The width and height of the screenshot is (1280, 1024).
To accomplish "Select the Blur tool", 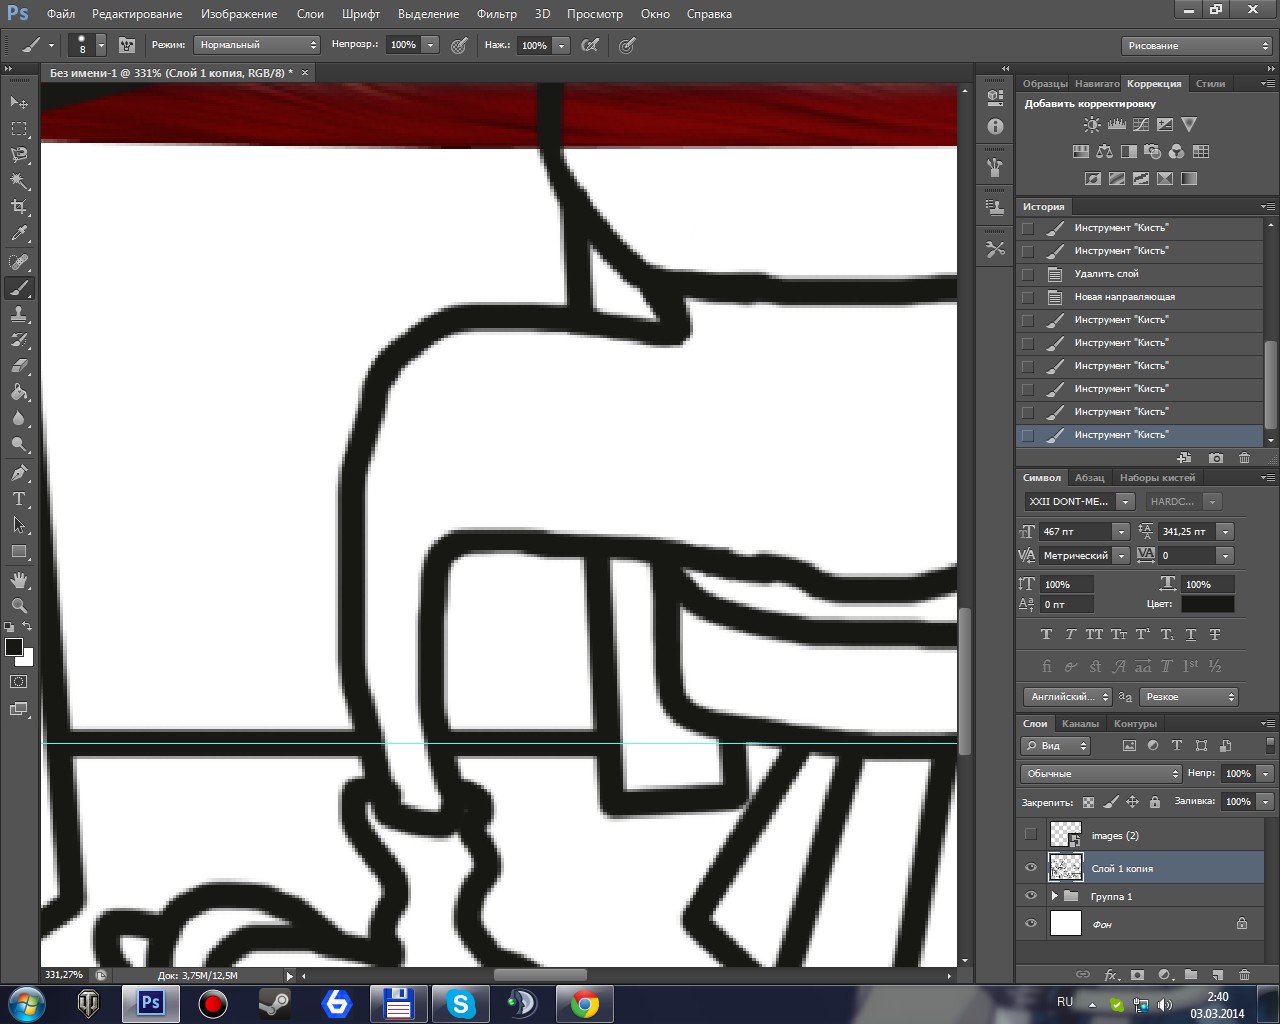I will [19, 418].
